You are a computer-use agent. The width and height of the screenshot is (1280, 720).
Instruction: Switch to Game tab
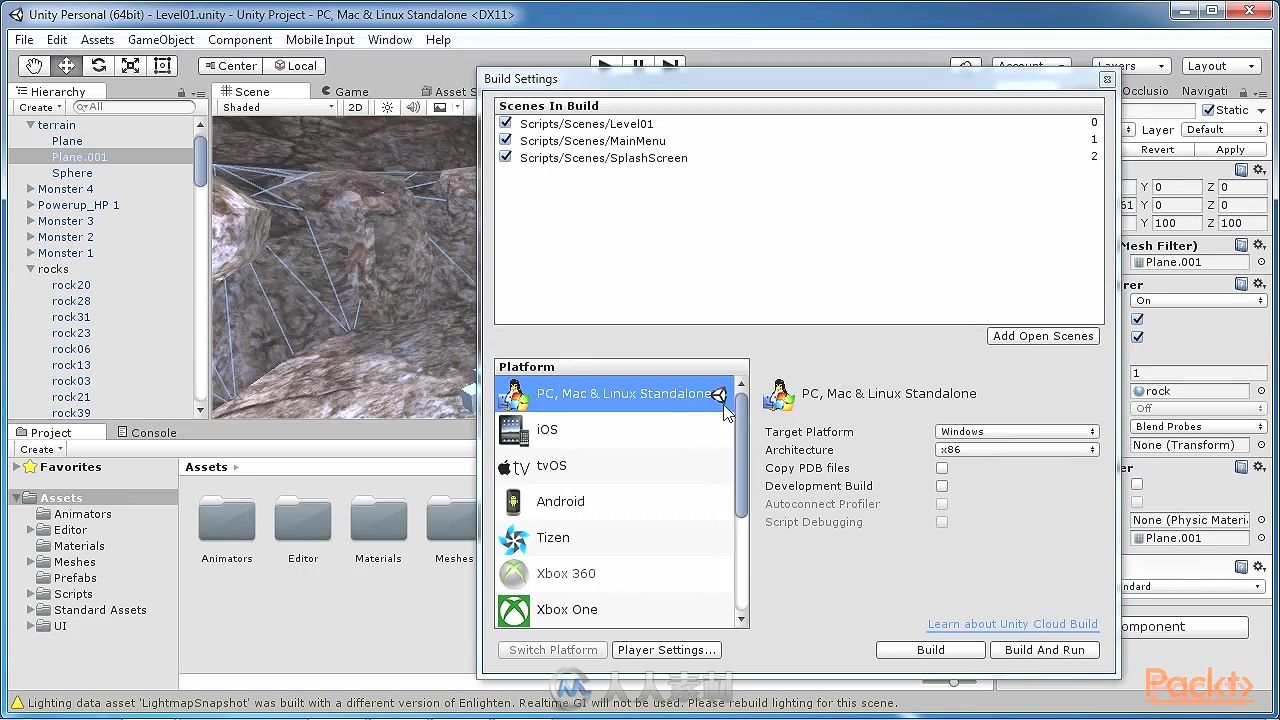(344, 91)
